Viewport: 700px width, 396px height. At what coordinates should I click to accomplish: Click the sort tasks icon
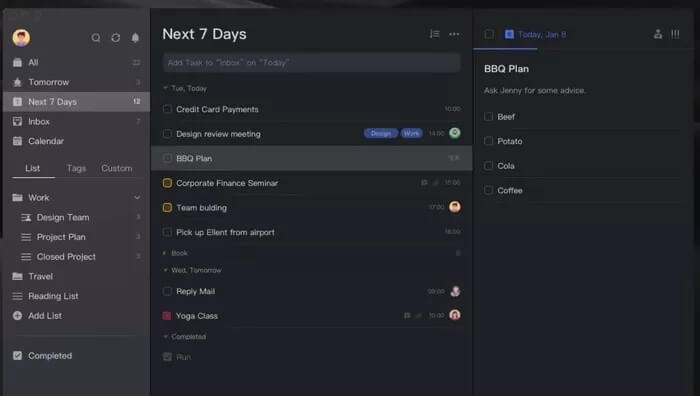click(x=434, y=34)
